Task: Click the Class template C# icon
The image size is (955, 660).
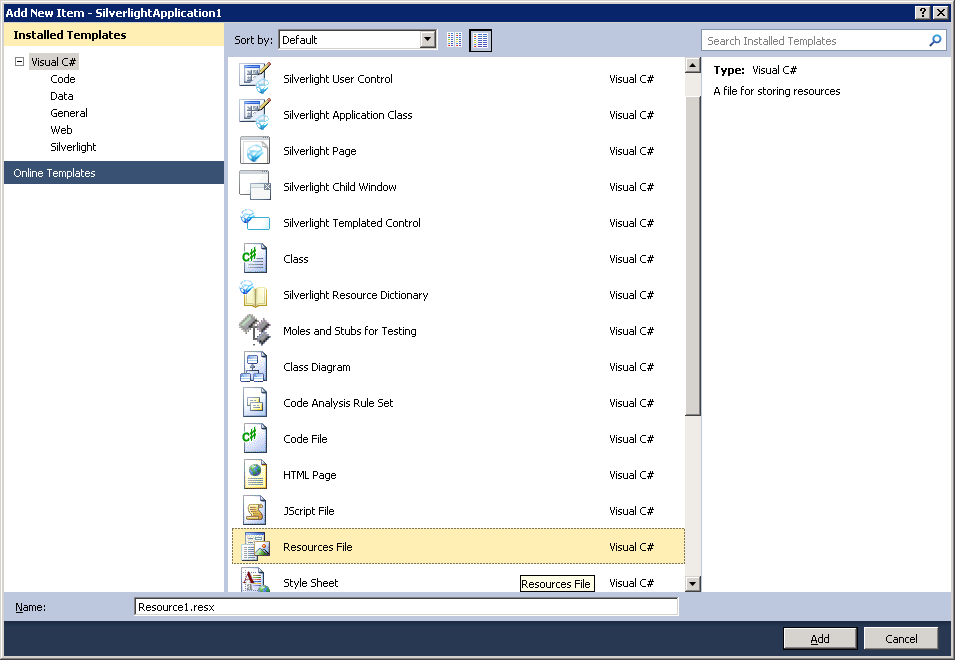Action: click(x=255, y=259)
